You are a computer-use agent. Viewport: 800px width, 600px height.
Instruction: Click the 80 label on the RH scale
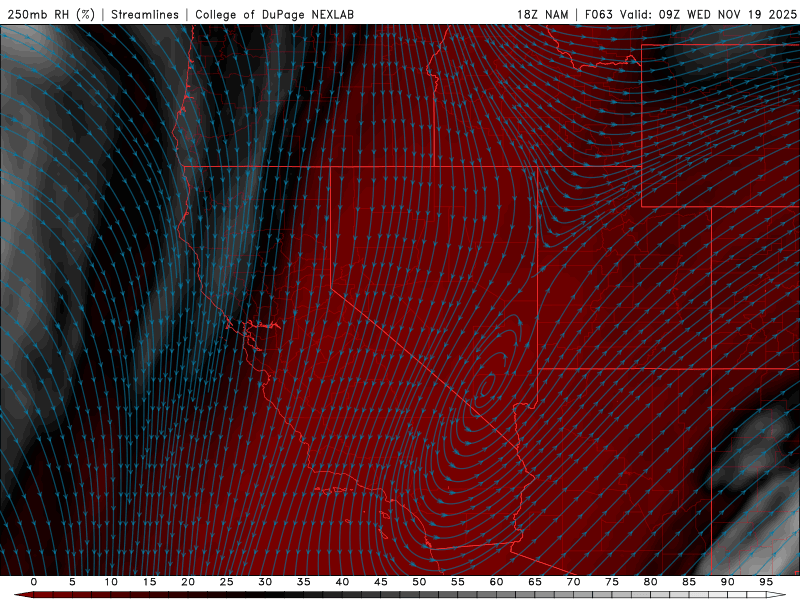coord(650,582)
